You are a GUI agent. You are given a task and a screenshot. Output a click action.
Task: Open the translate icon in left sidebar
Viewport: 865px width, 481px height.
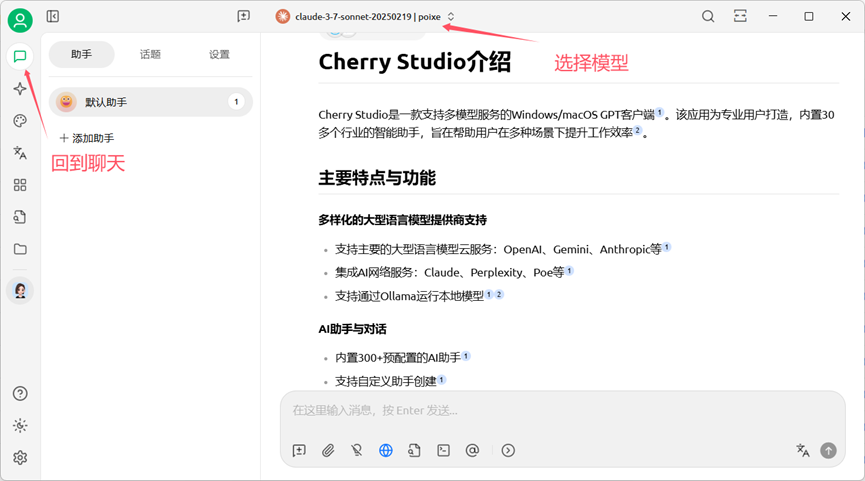pos(20,153)
